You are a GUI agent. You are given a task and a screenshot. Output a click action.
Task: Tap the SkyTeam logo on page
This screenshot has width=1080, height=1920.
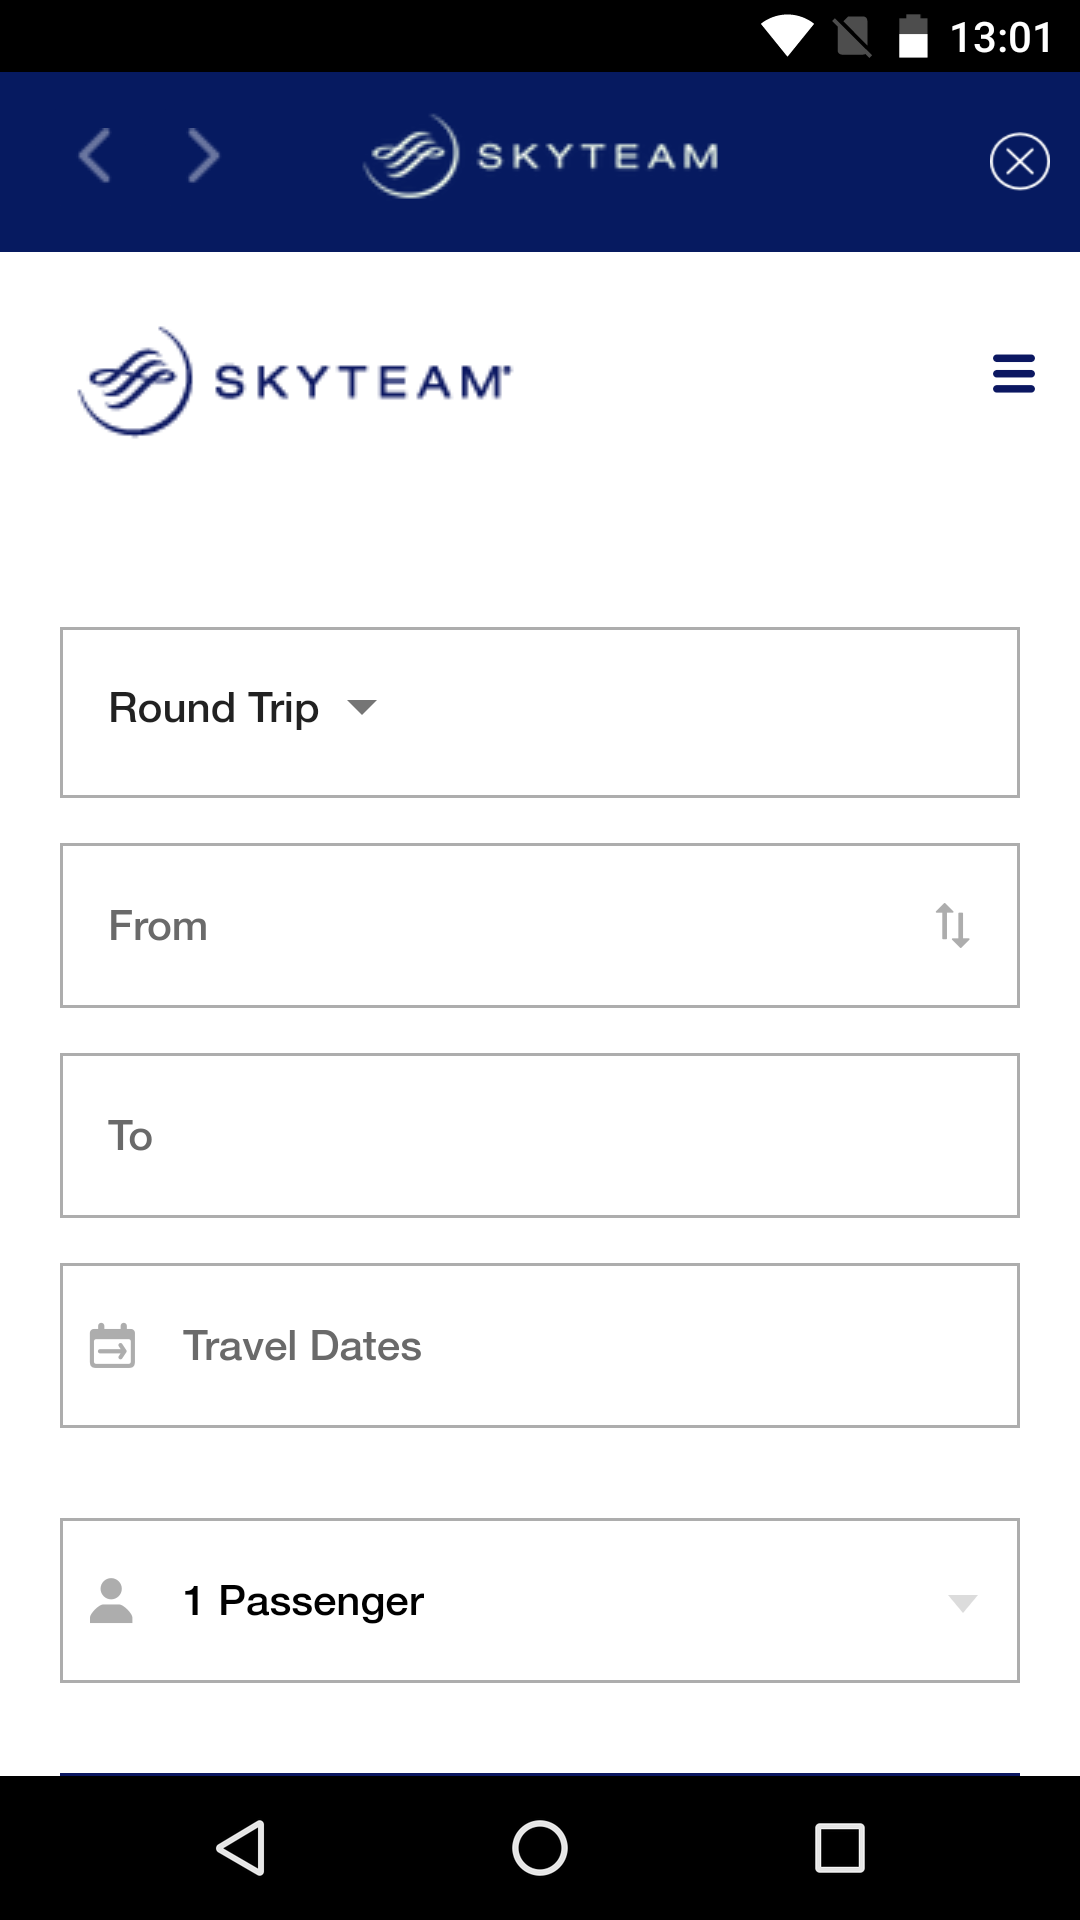pos(295,381)
